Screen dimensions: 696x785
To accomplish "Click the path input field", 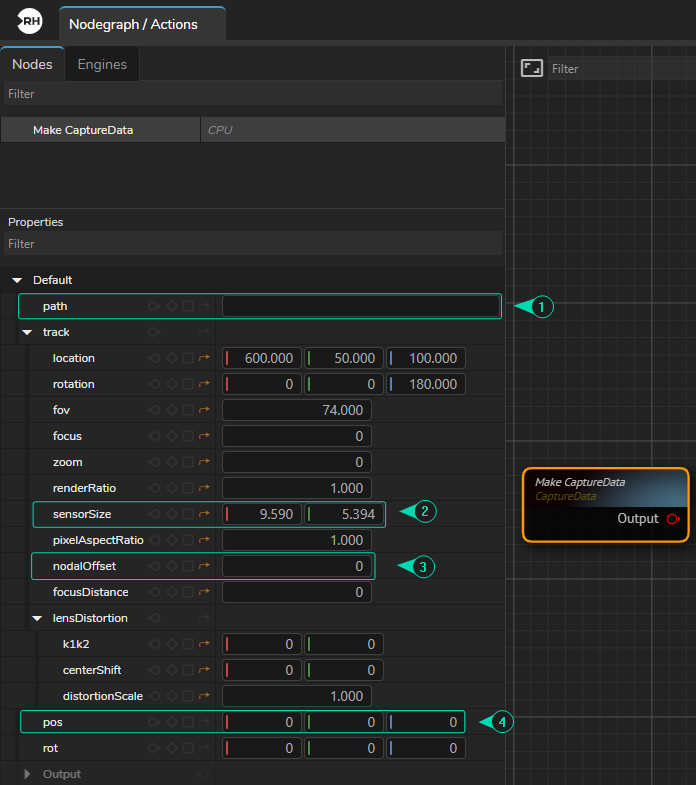I will pyautogui.click(x=360, y=306).
